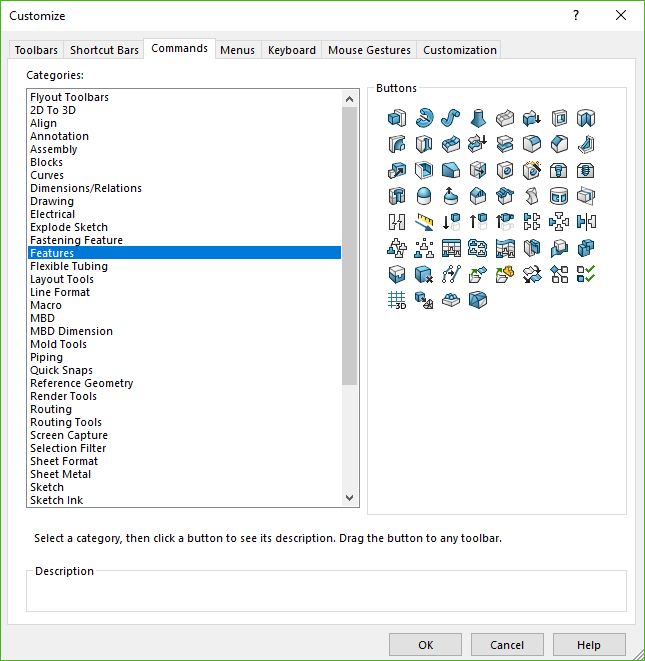
Task: Choose the Reference Geometry category
Action: [81, 383]
